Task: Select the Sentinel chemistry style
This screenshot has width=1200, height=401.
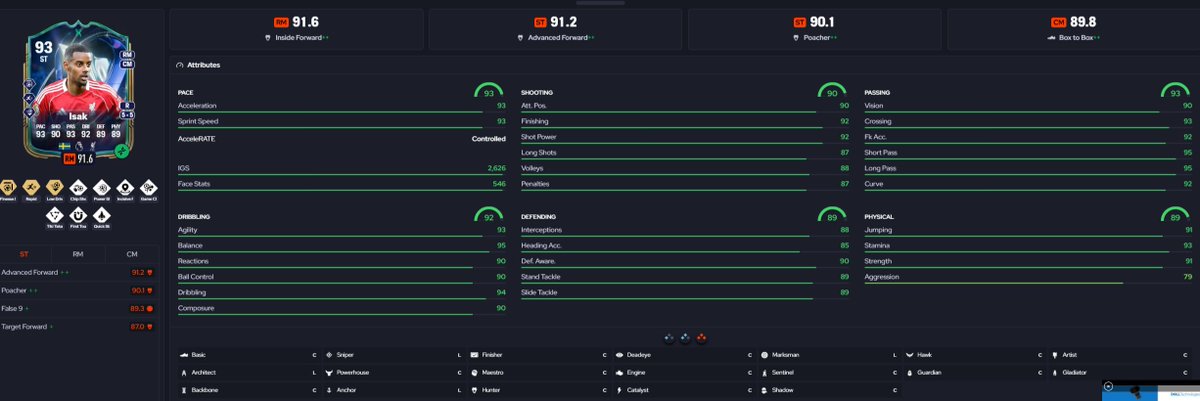Action: [829, 372]
